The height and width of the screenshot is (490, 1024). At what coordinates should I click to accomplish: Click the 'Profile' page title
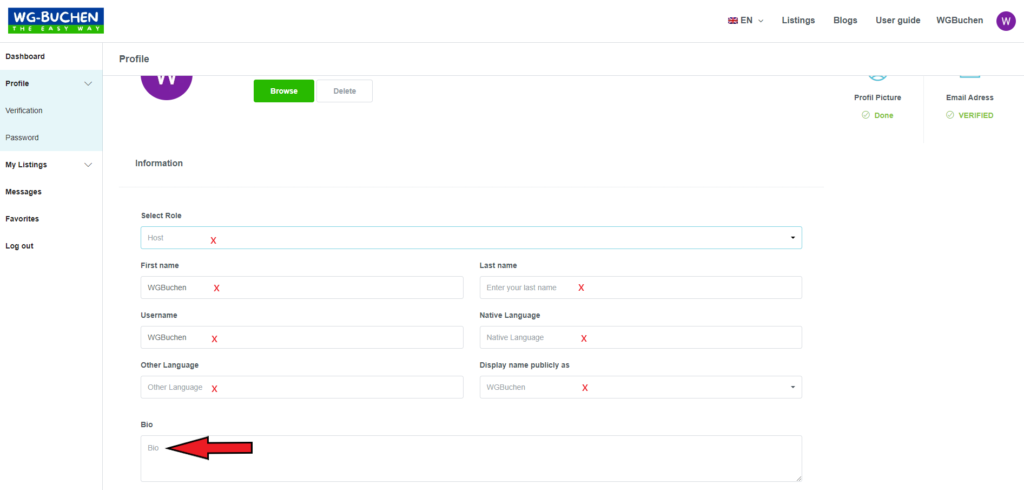134,59
